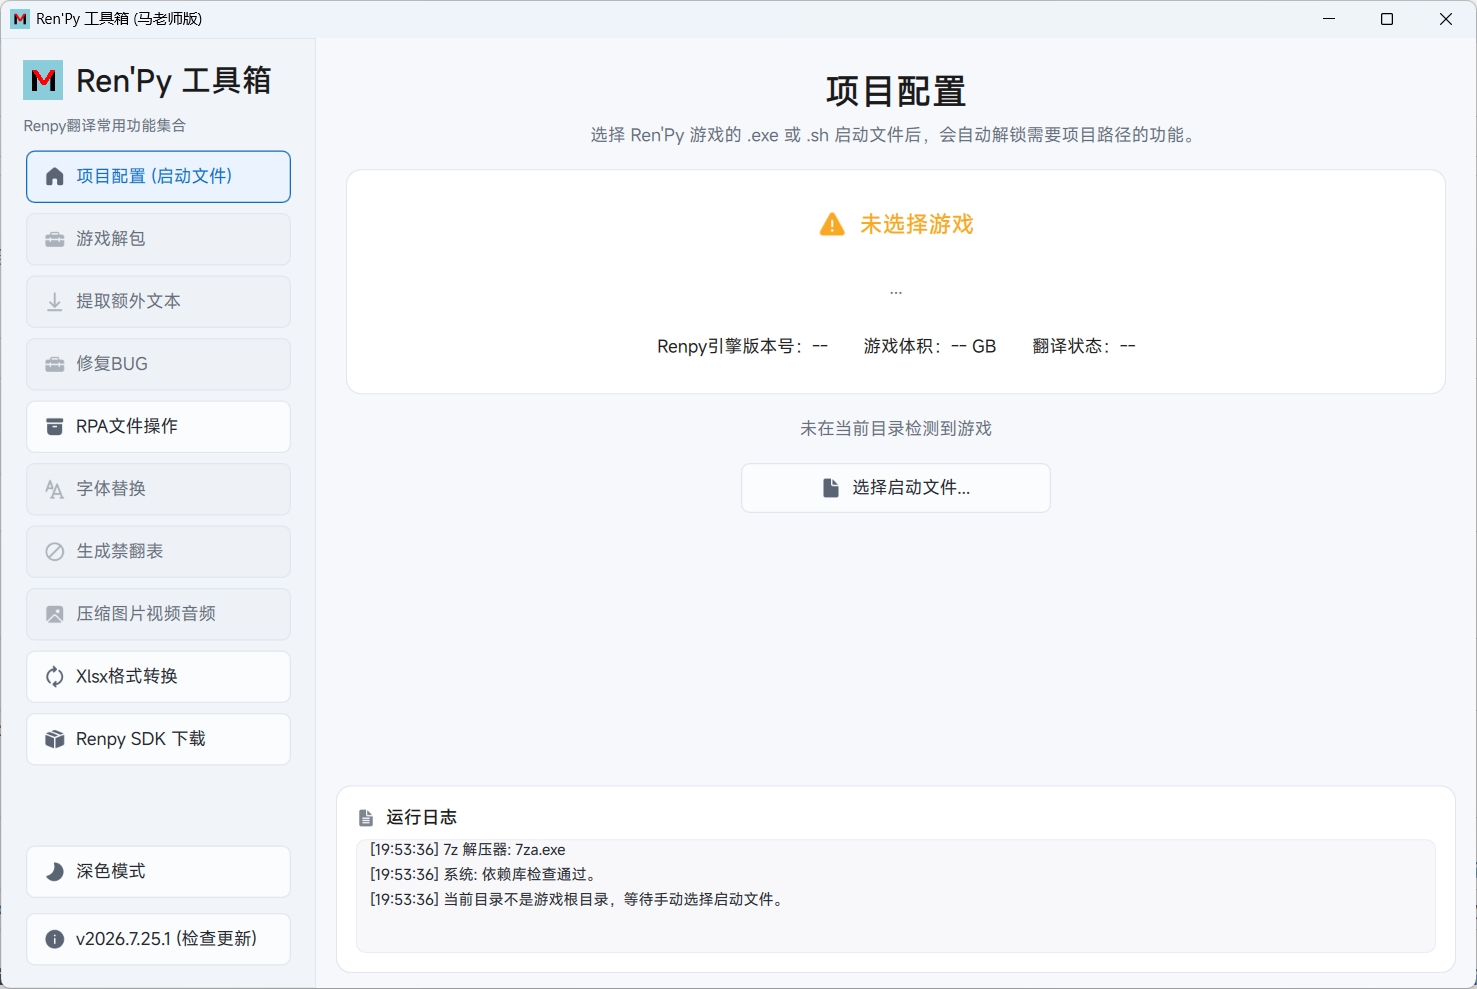Click the archive box icon beside RPA文件操作
This screenshot has width=1477, height=989.
pos(55,427)
